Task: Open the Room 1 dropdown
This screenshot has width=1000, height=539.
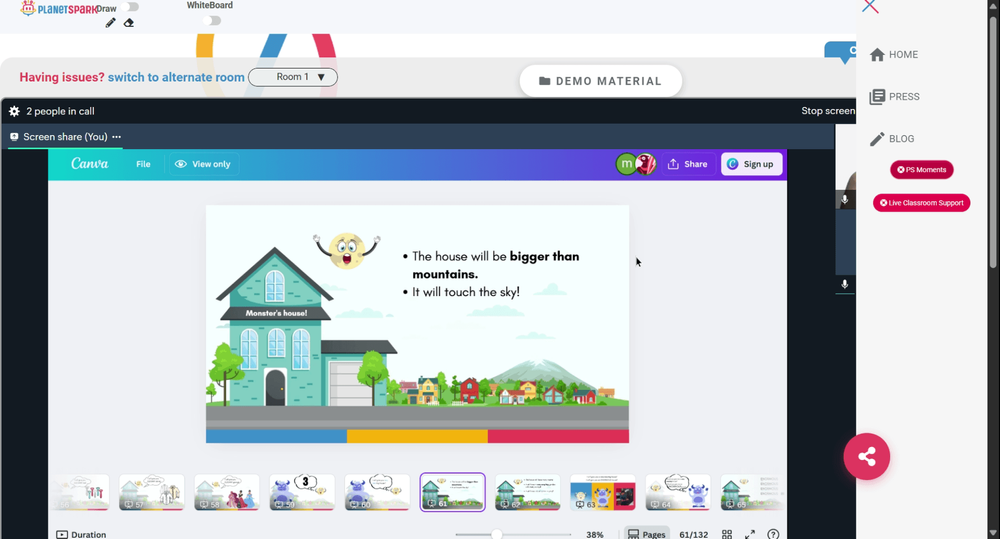Action: click(293, 77)
